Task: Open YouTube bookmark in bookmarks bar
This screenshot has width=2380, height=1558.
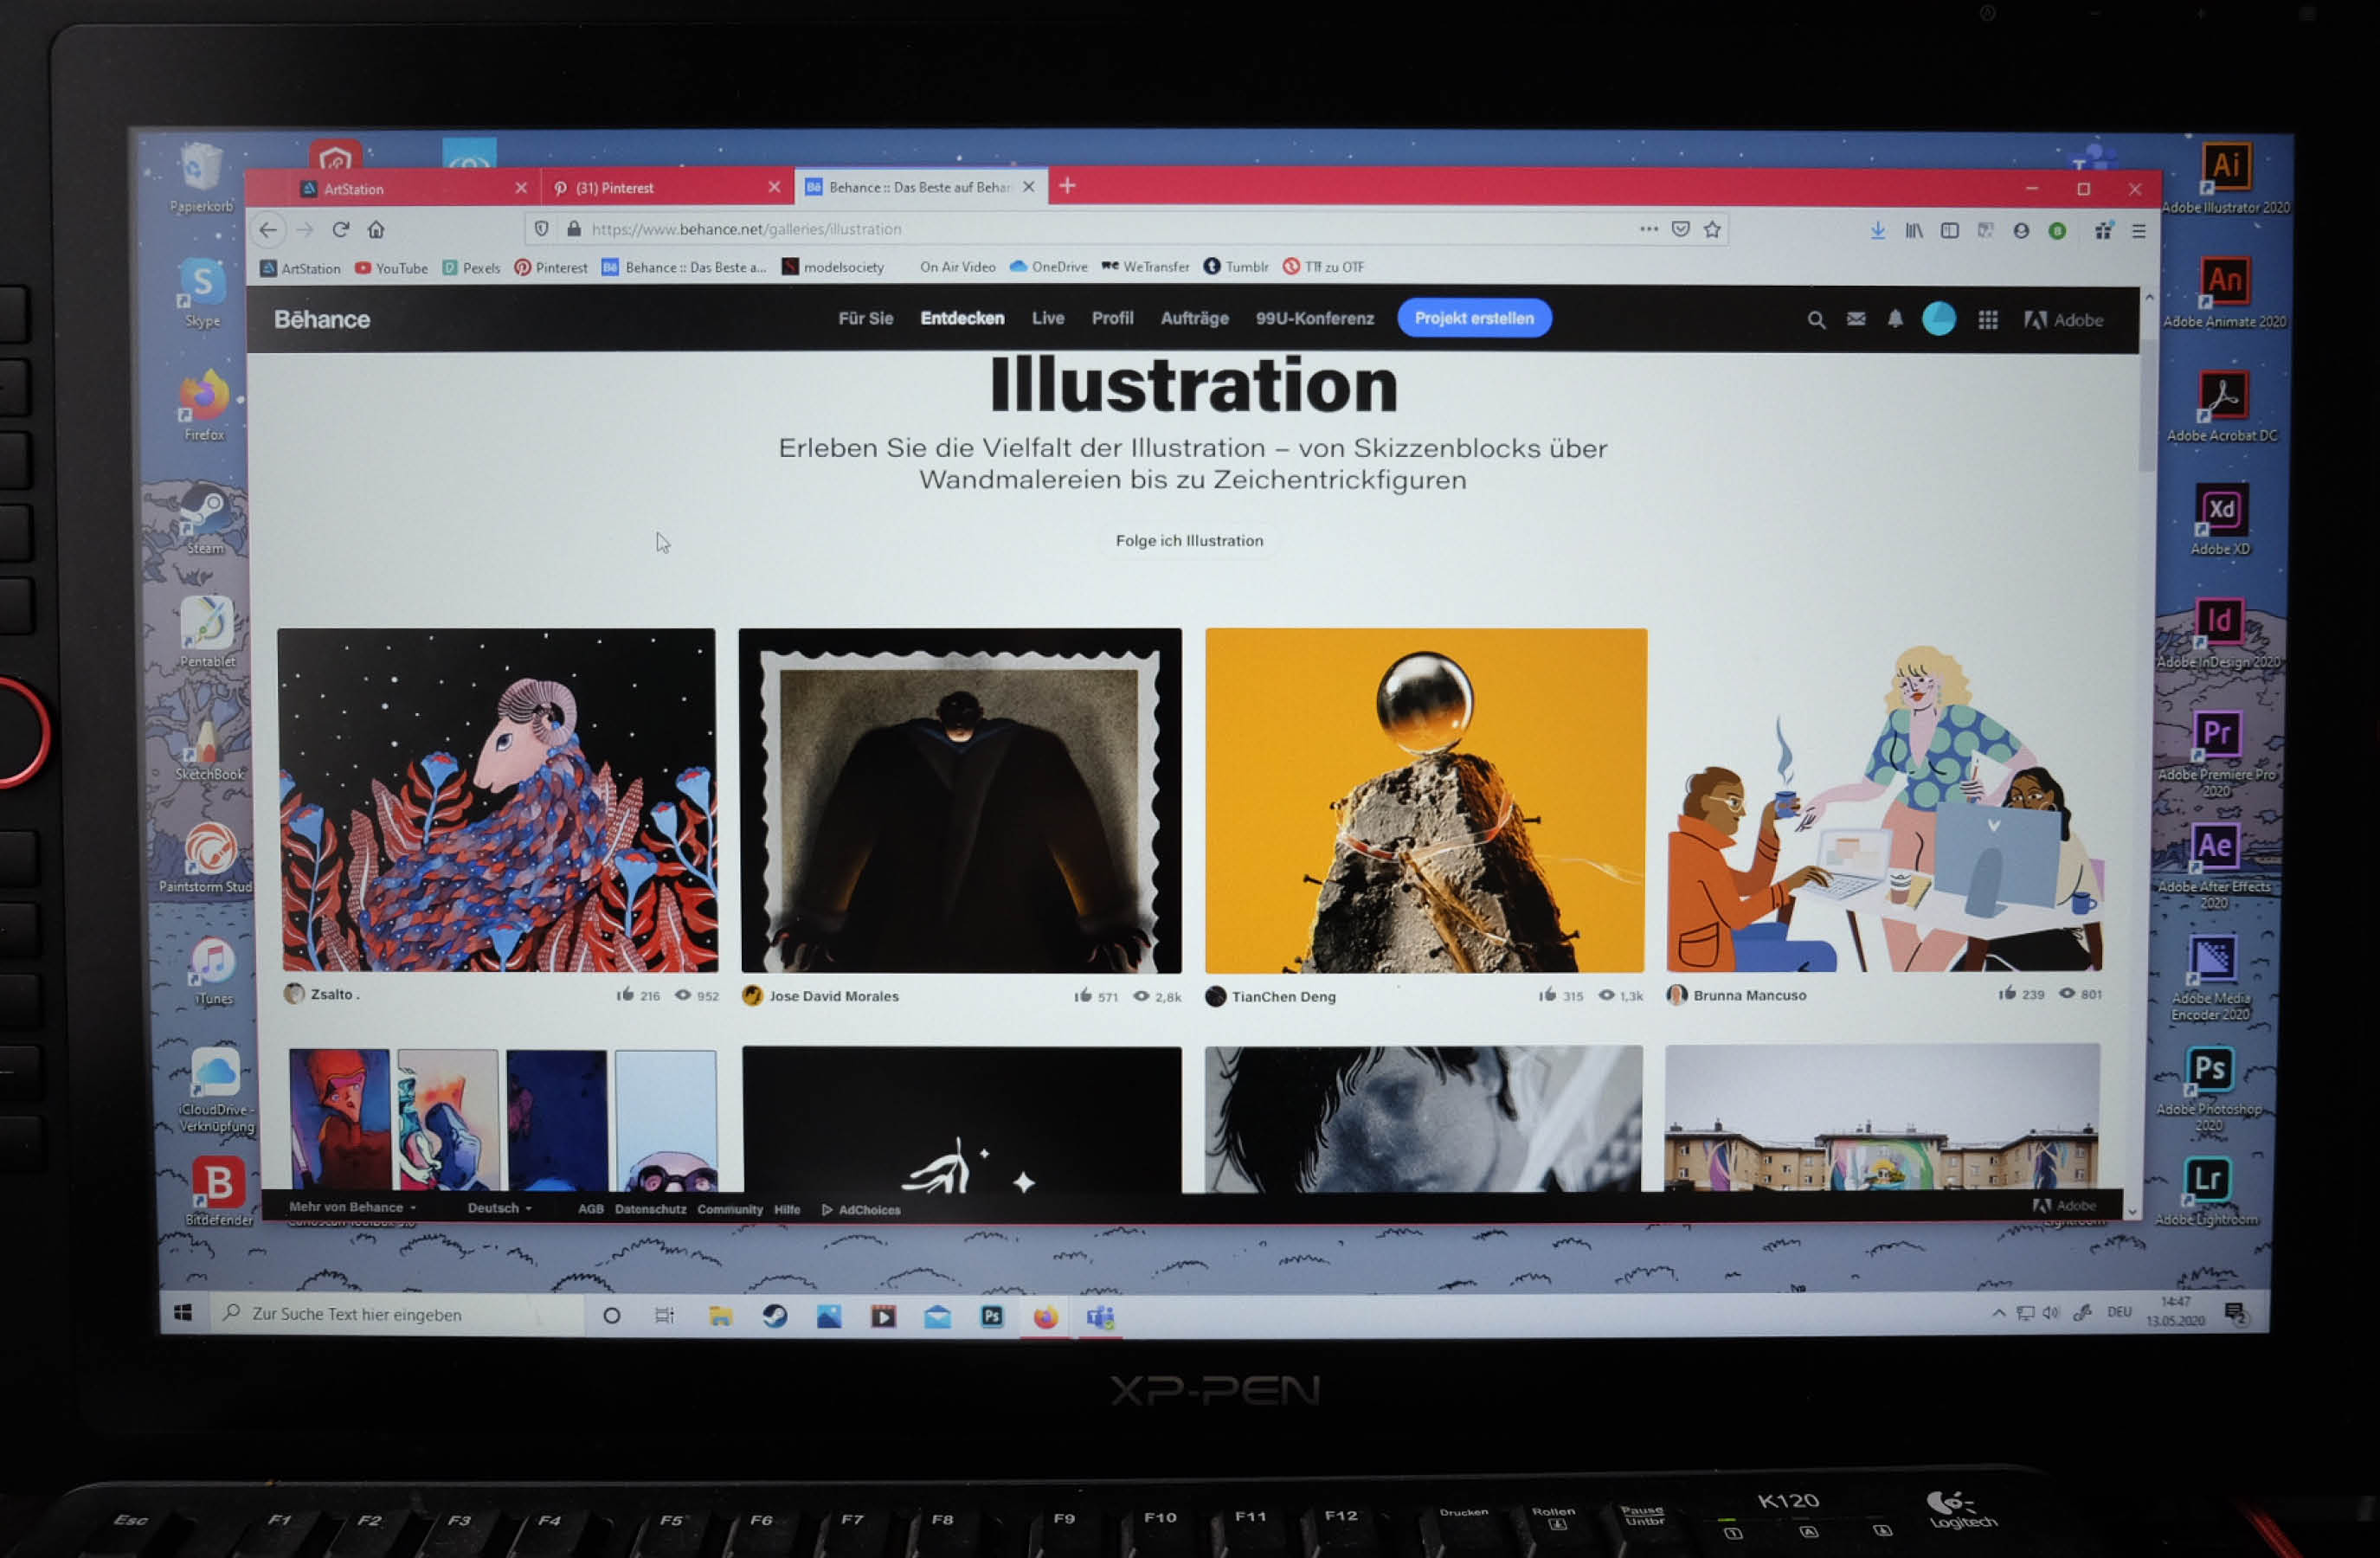Action: coord(391,268)
